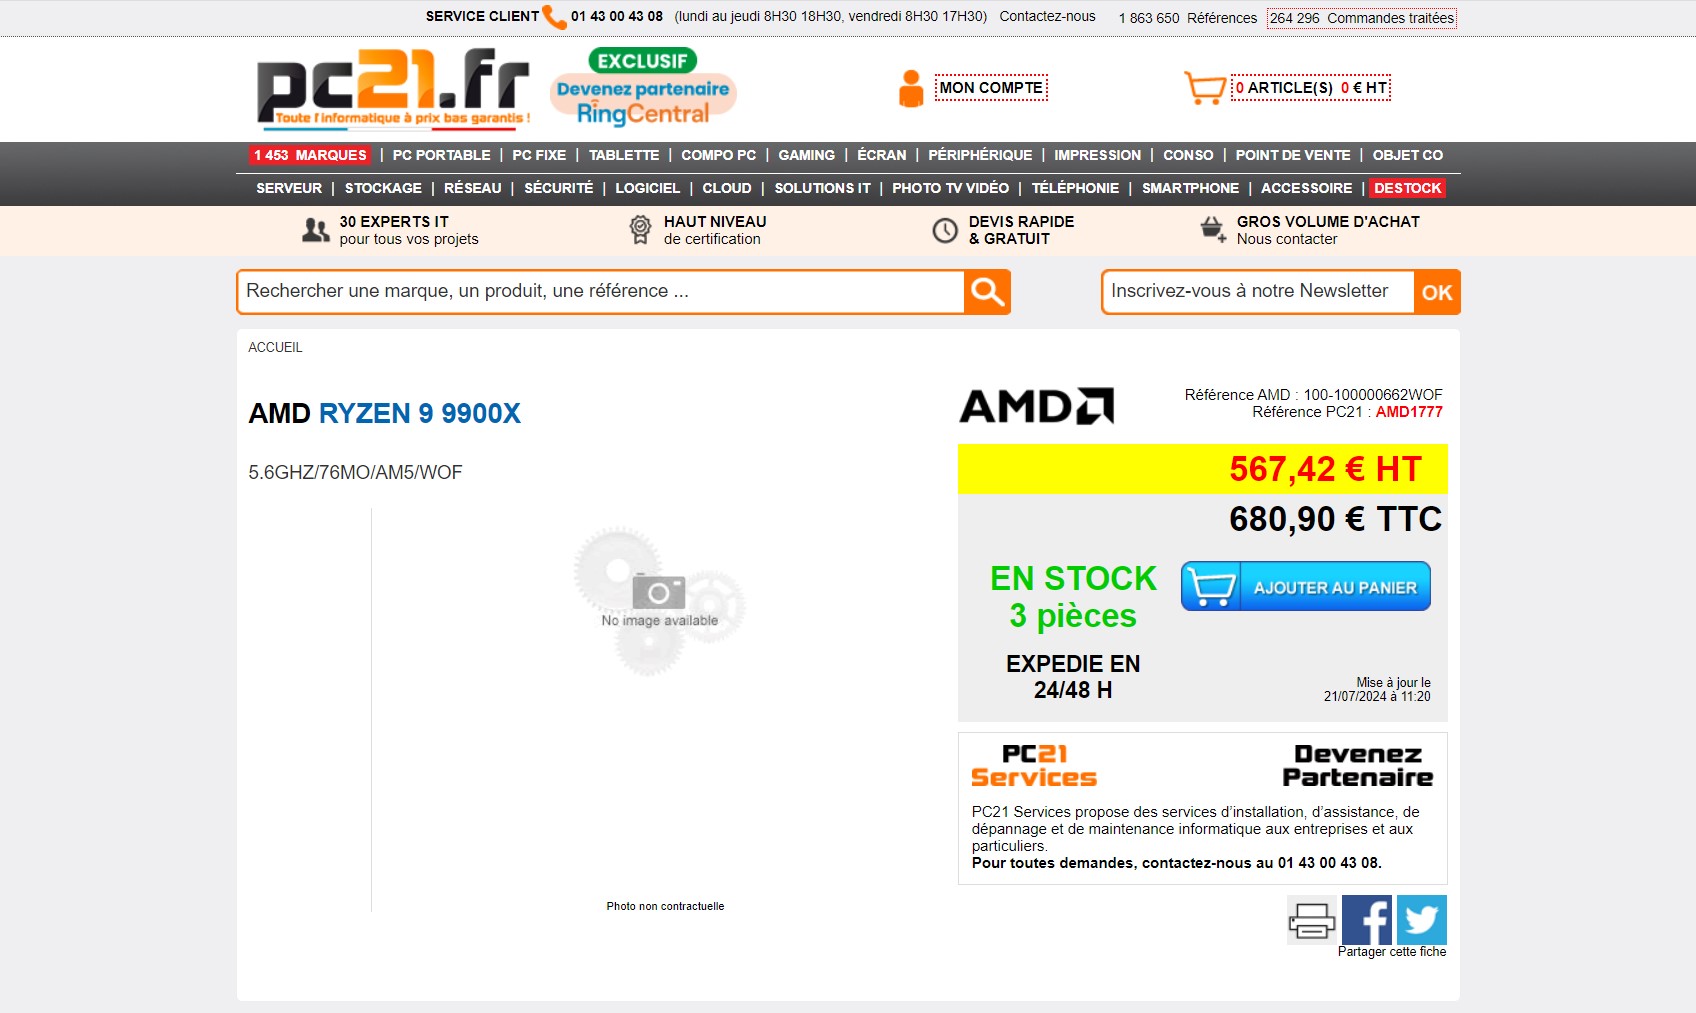Click the No image available placeholder

pos(660,600)
